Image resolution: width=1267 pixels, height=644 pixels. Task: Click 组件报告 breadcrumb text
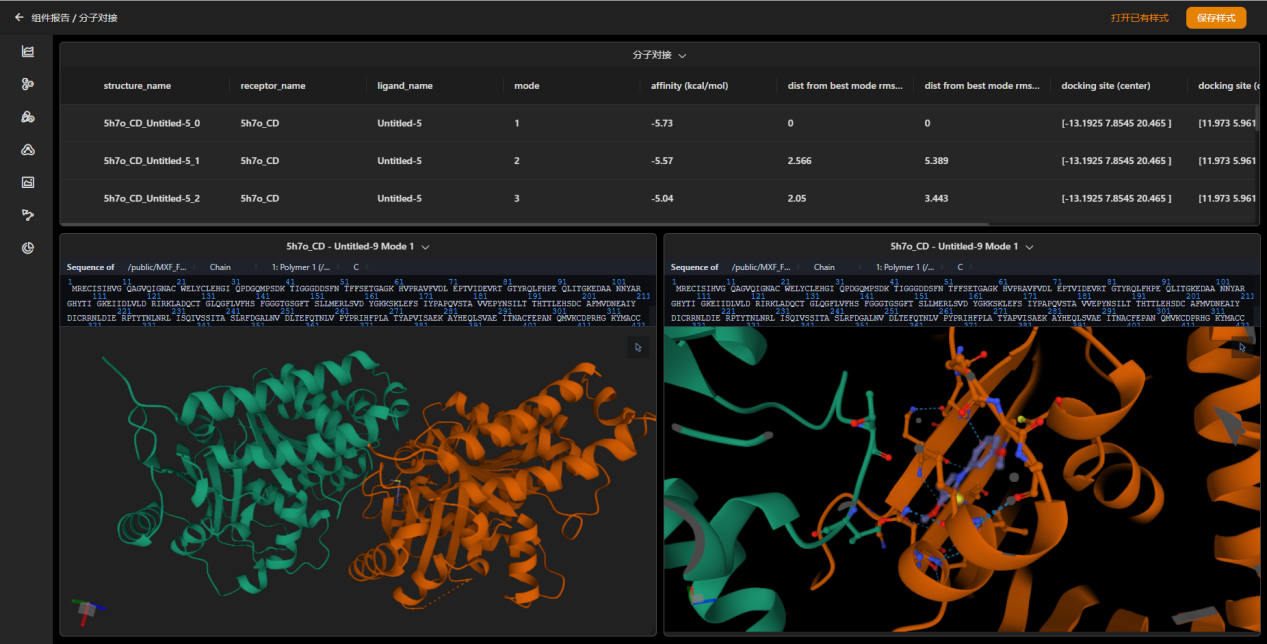pyautogui.click(x=50, y=18)
